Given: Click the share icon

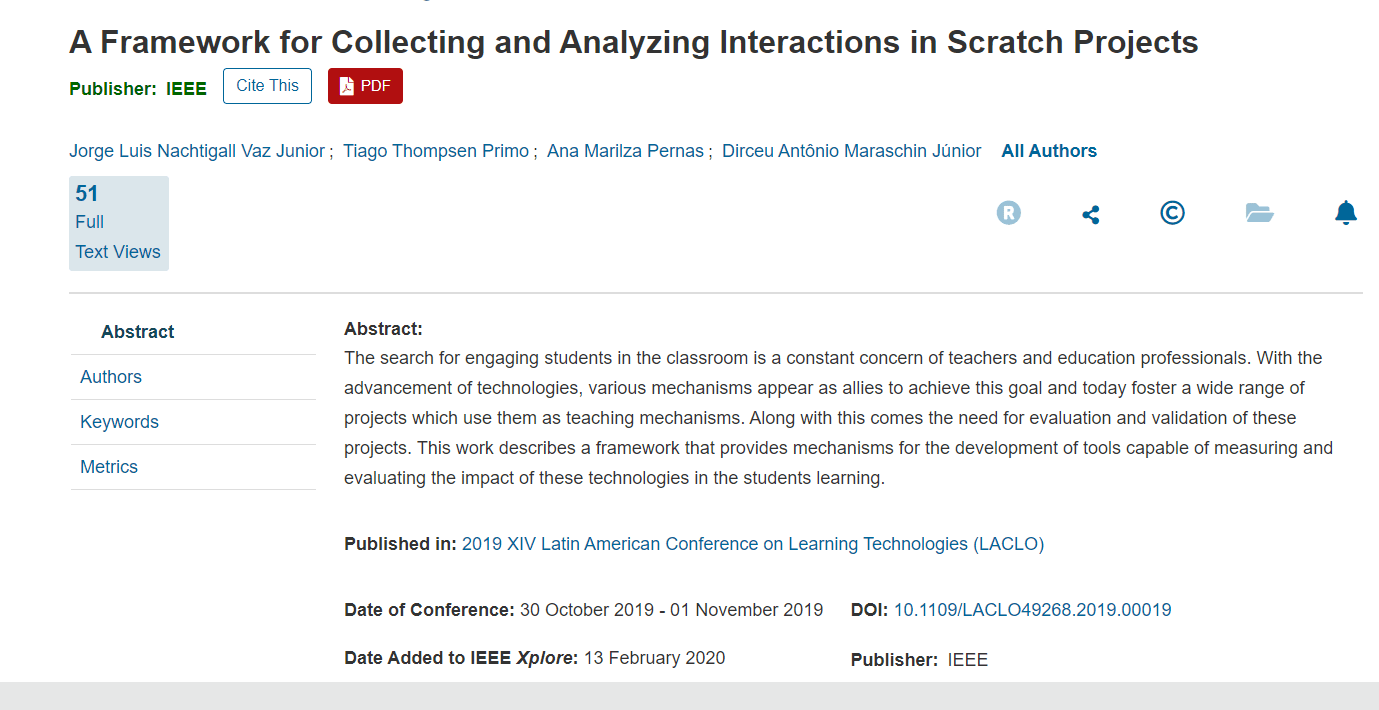Looking at the screenshot, I should [x=1091, y=214].
